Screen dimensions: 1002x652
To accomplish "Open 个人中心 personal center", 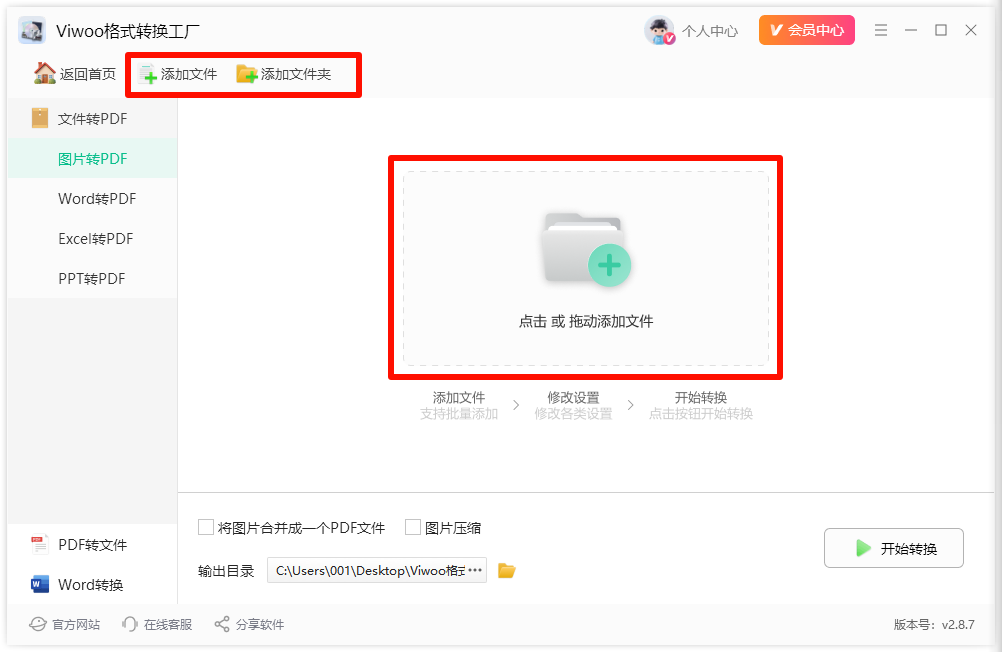I will [710, 31].
